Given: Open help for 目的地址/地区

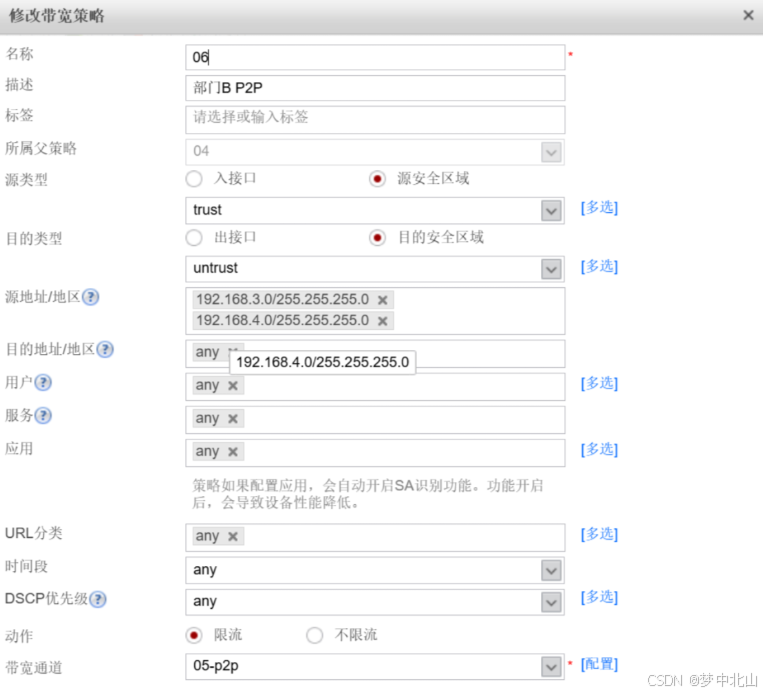Looking at the screenshot, I should 105,349.
